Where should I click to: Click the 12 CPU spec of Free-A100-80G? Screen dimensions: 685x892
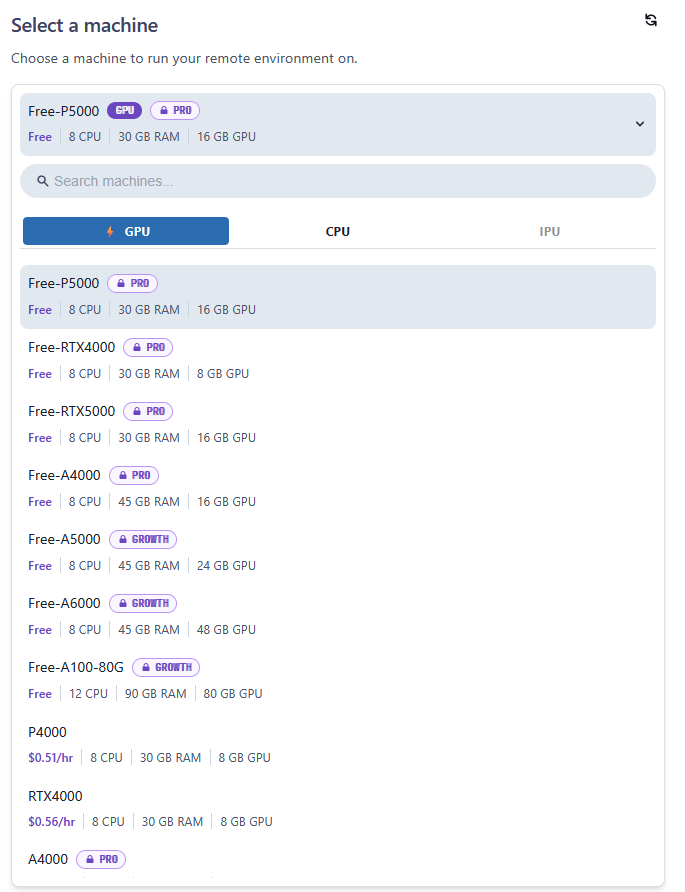pyautogui.click(x=88, y=694)
